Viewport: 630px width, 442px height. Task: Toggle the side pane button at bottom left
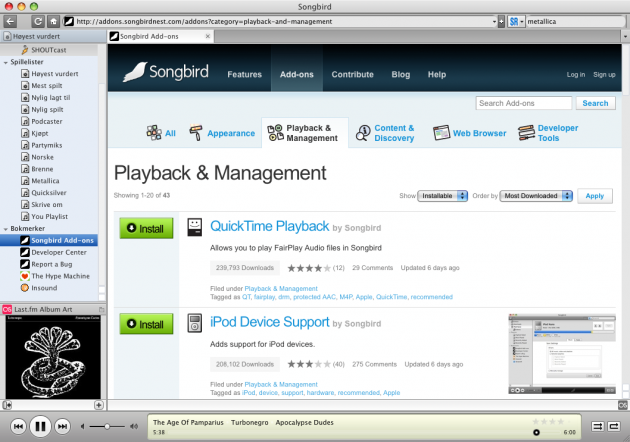7,405
